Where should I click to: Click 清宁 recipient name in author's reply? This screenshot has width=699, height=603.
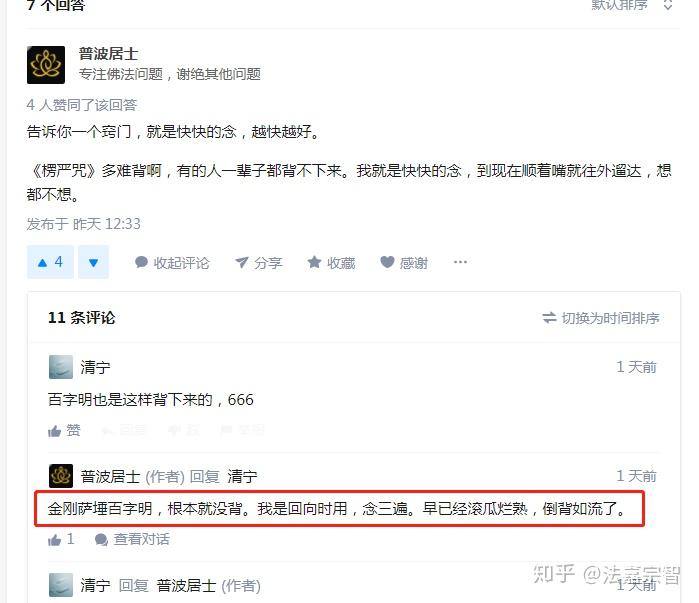coord(243,476)
